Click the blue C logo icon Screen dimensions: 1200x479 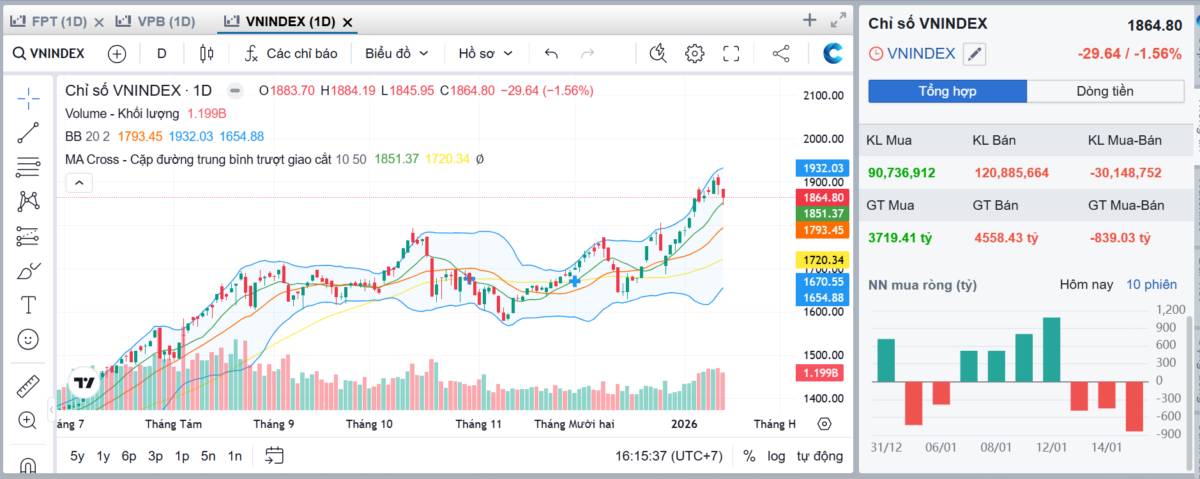pos(832,54)
